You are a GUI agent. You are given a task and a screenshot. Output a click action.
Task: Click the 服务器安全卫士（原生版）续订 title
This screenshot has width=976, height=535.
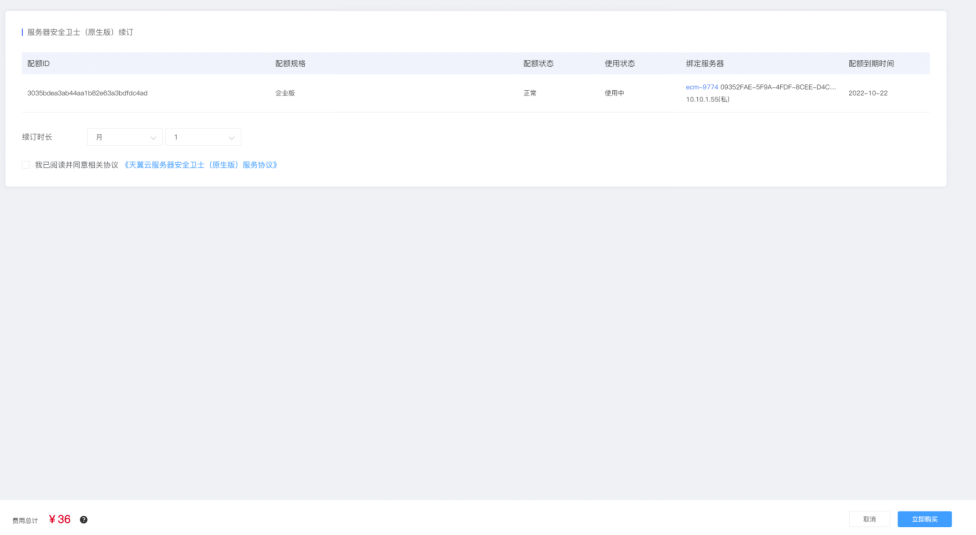tap(80, 32)
